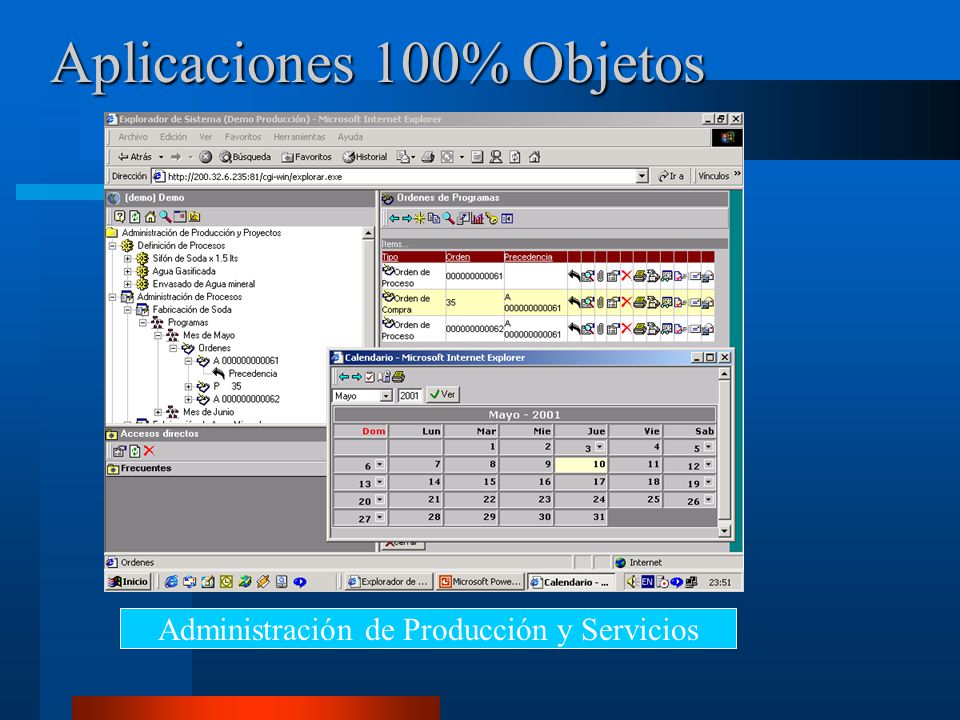This screenshot has height=720, width=960.
Task: Click the Historial toolbar button
Action: tap(365, 157)
